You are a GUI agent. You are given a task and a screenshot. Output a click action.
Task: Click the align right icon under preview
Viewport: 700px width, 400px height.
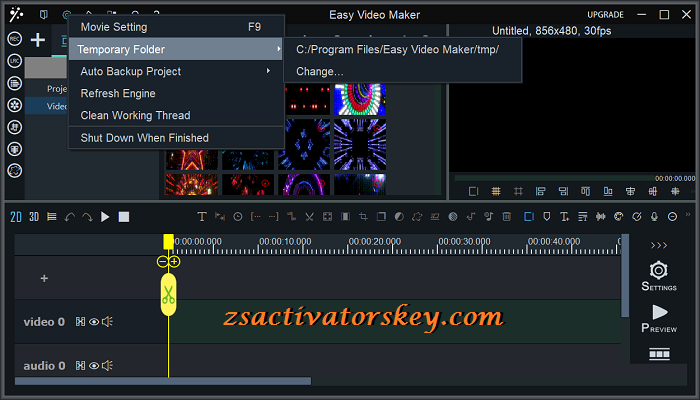[563, 192]
